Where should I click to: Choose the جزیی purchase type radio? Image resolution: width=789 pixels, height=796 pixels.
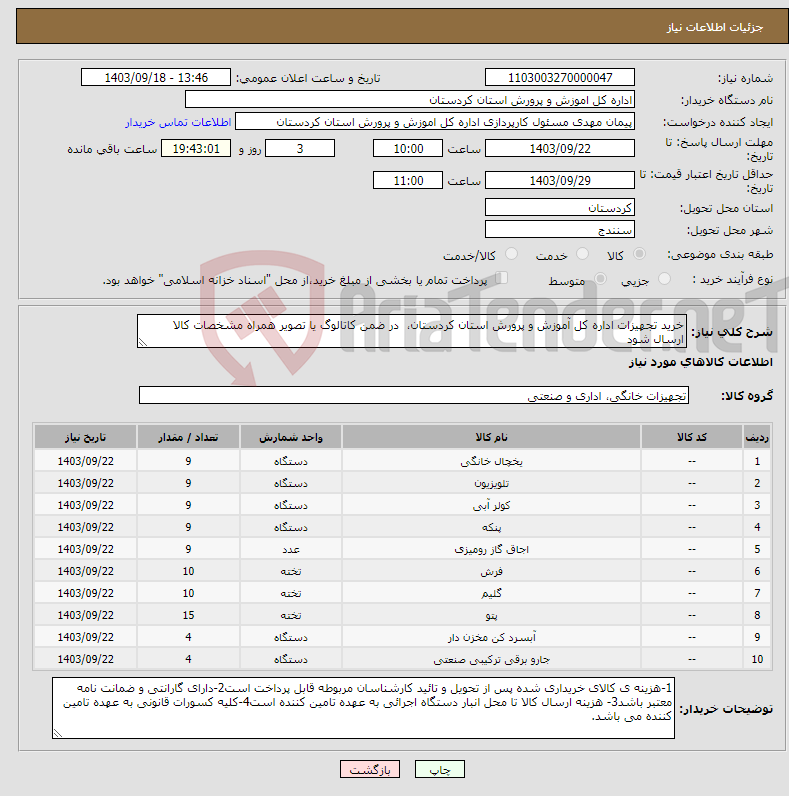coord(664,279)
